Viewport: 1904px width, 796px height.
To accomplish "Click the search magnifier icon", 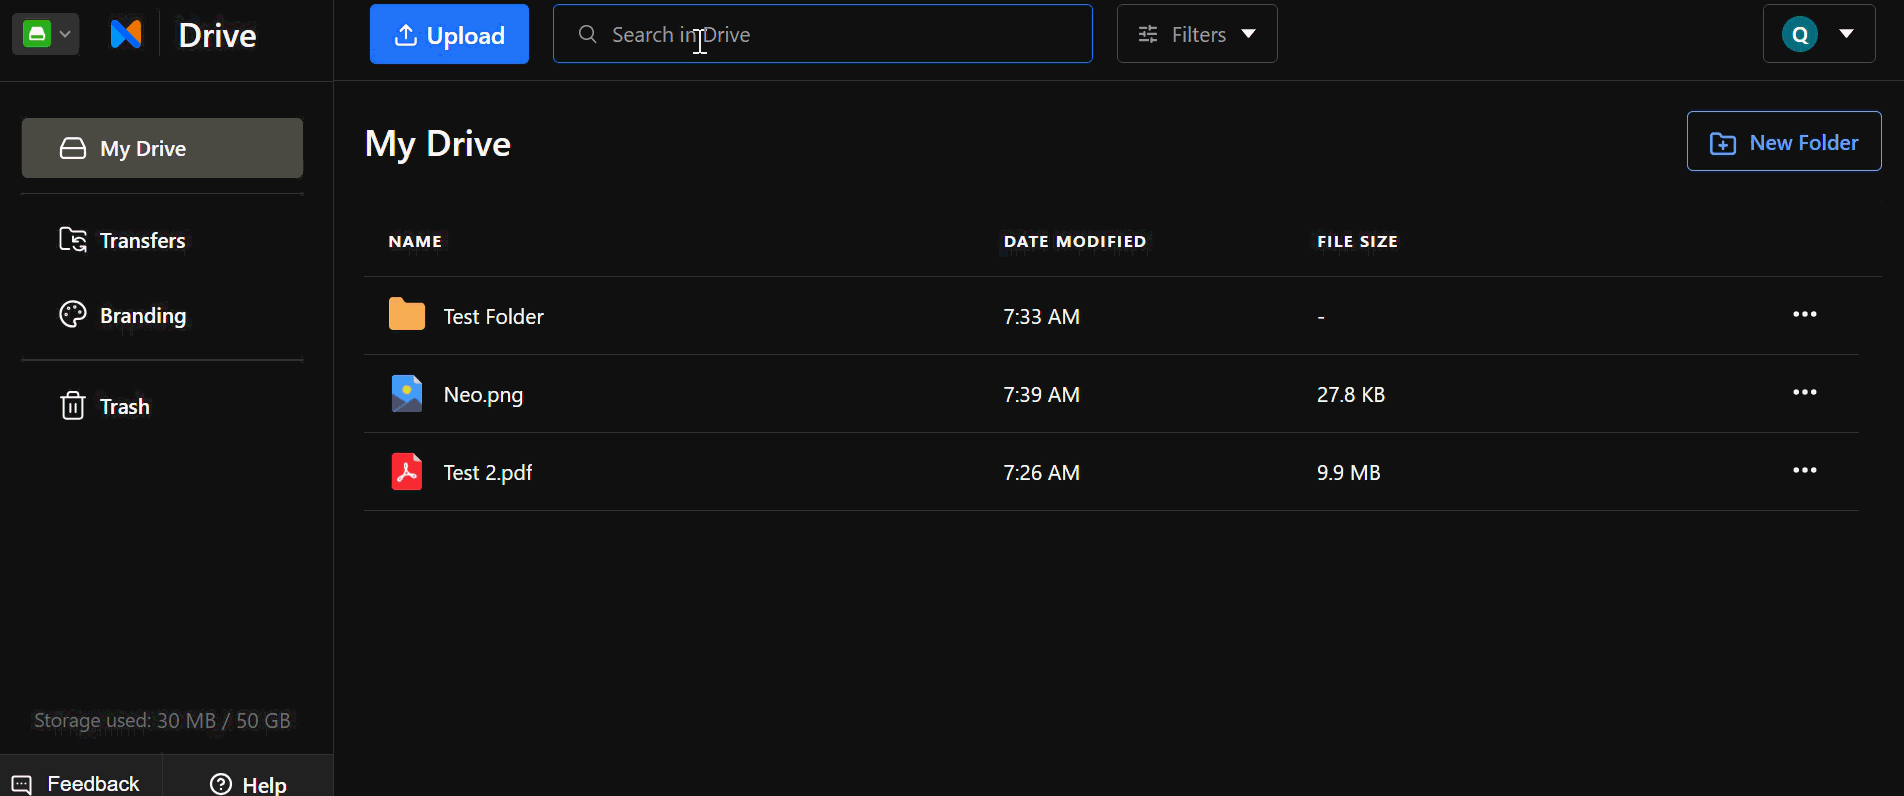I will coord(588,34).
